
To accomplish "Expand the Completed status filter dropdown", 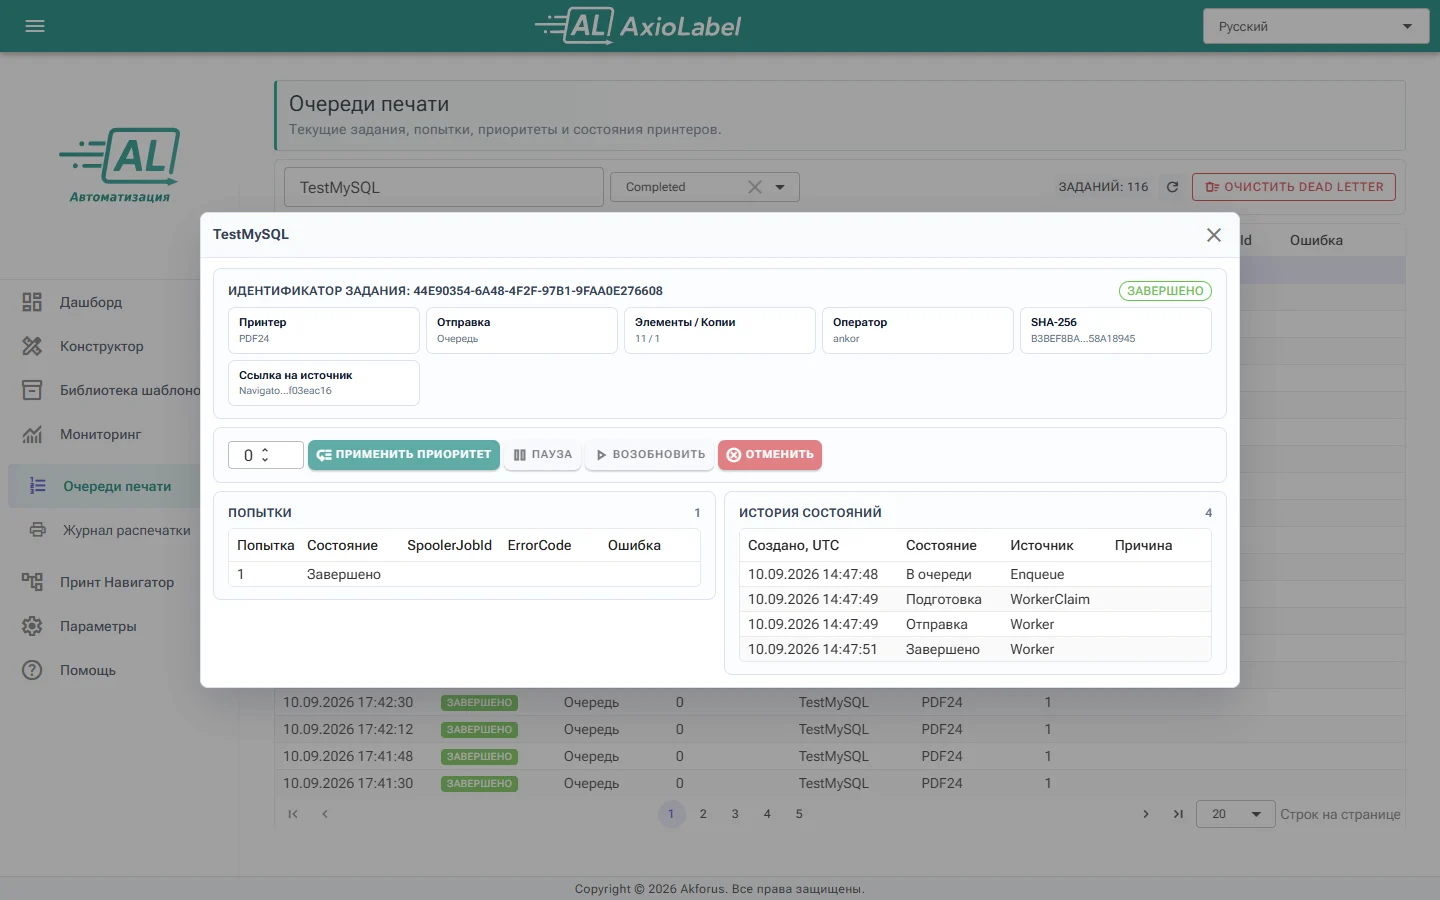I will pos(780,187).
